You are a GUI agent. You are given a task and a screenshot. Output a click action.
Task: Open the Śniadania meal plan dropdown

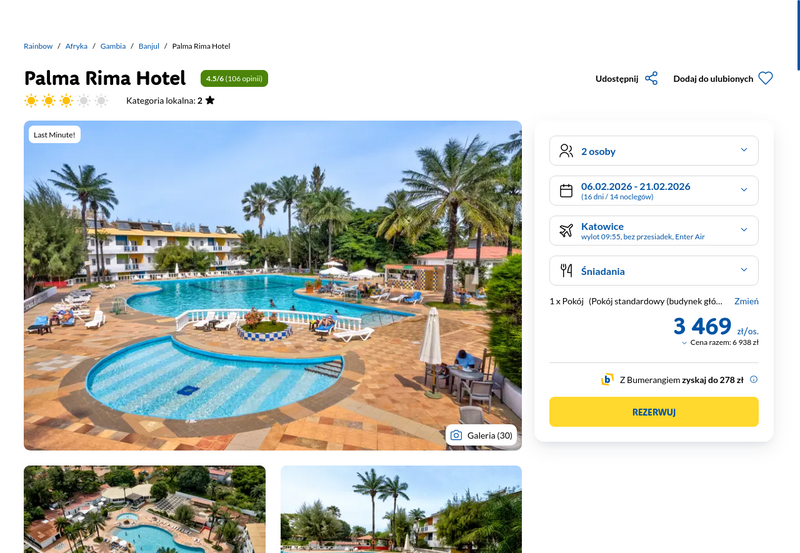click(654, 270)
